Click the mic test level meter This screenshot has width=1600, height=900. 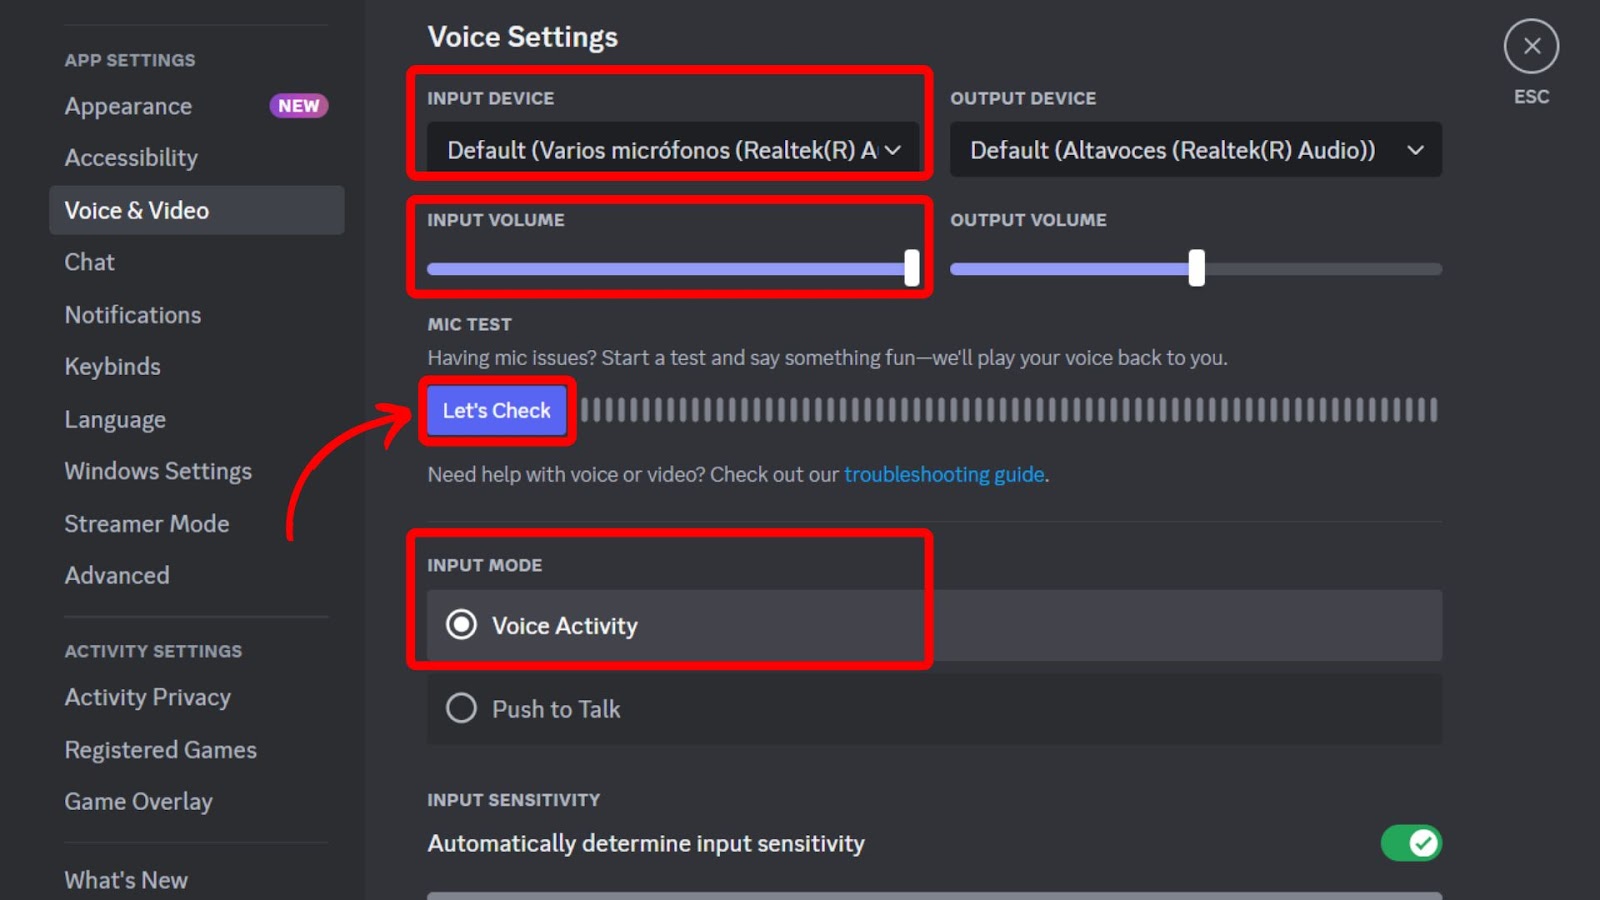click(1008, 410)
